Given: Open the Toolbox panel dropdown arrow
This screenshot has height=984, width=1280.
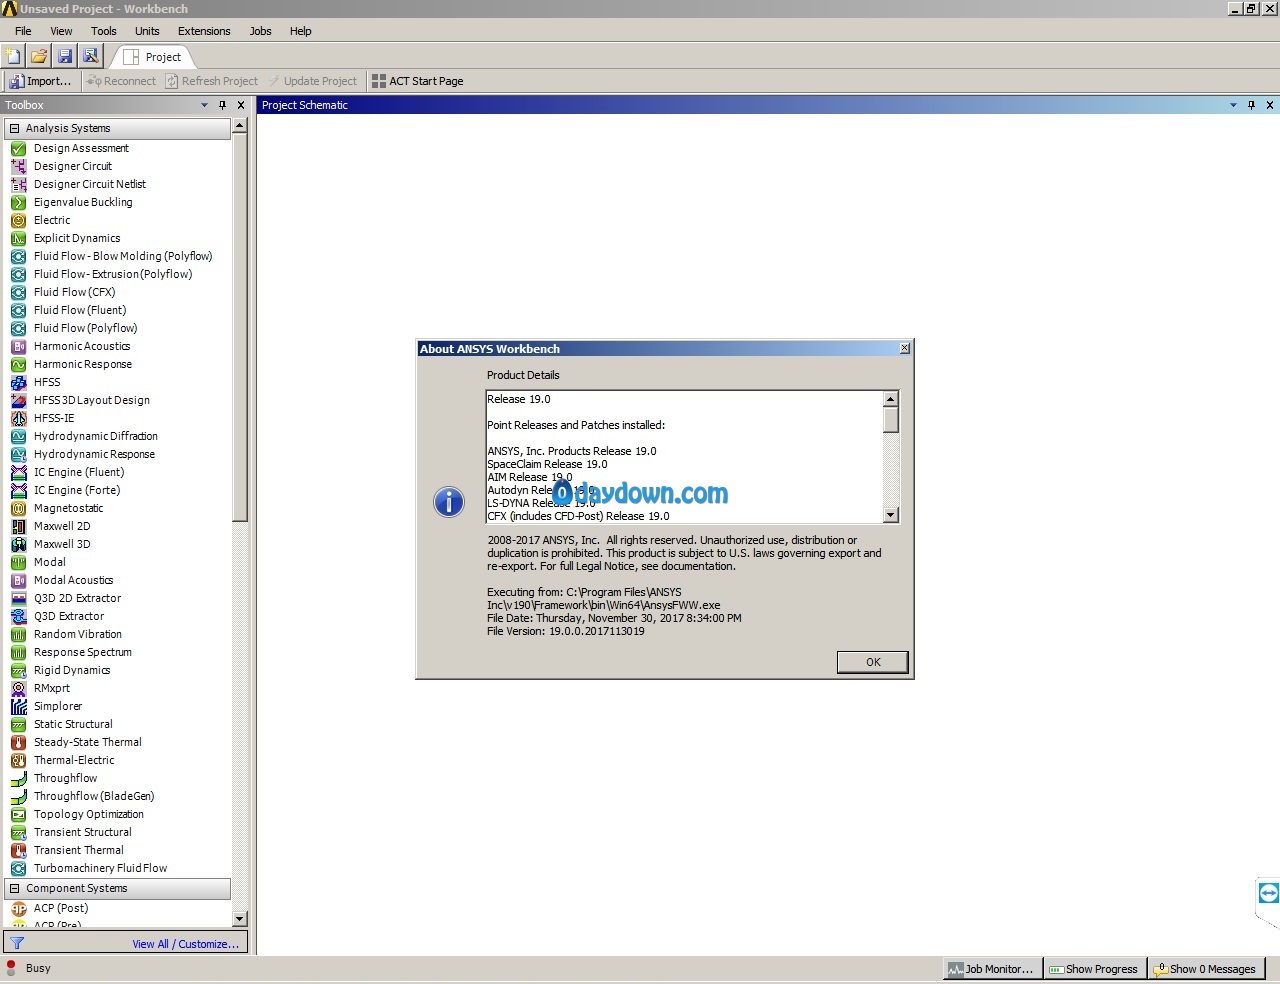Looking at the screenshot, I should (204, 105).
